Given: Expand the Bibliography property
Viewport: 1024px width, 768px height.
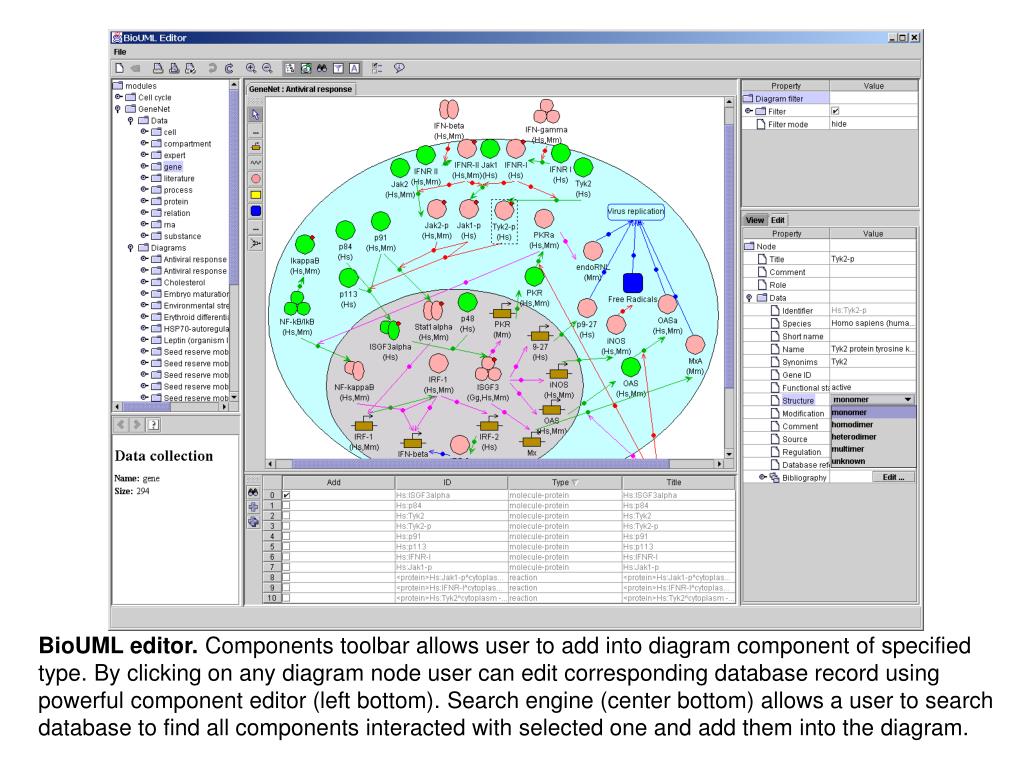Looking at the screenshot, I should [x=762, y=477].
